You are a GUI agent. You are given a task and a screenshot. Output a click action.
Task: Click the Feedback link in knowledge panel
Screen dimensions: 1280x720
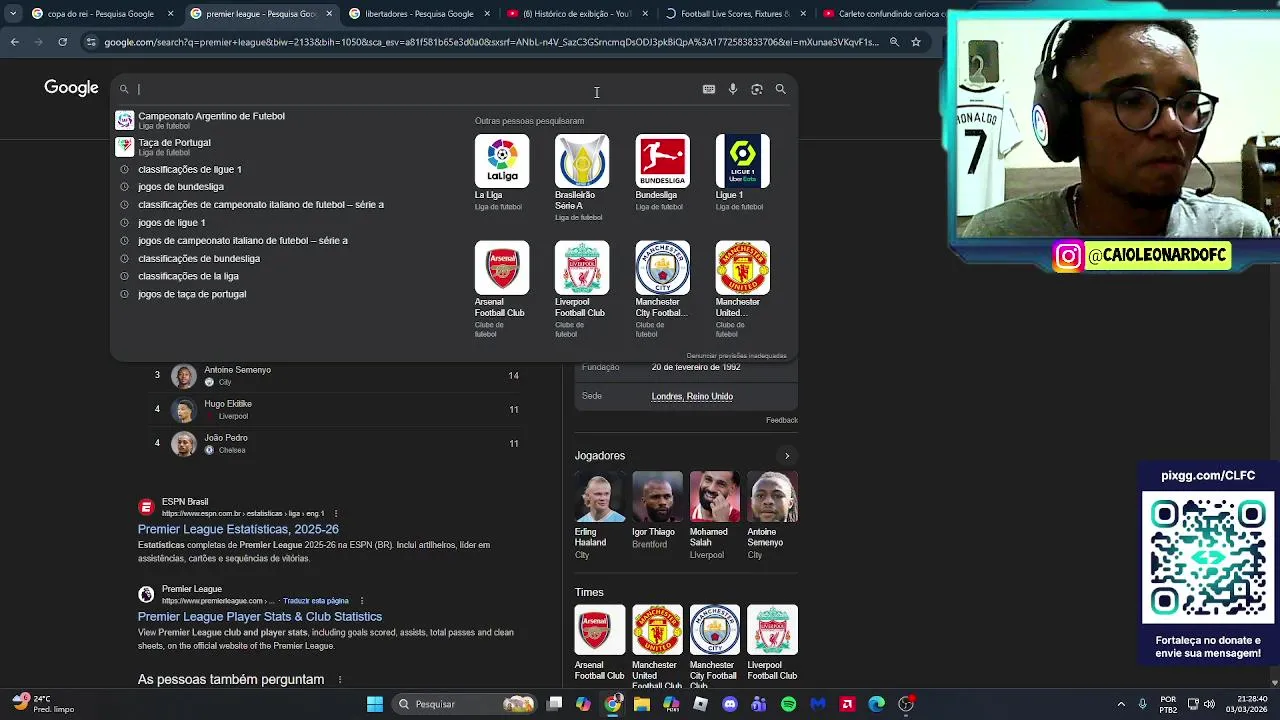coord(782,420)
